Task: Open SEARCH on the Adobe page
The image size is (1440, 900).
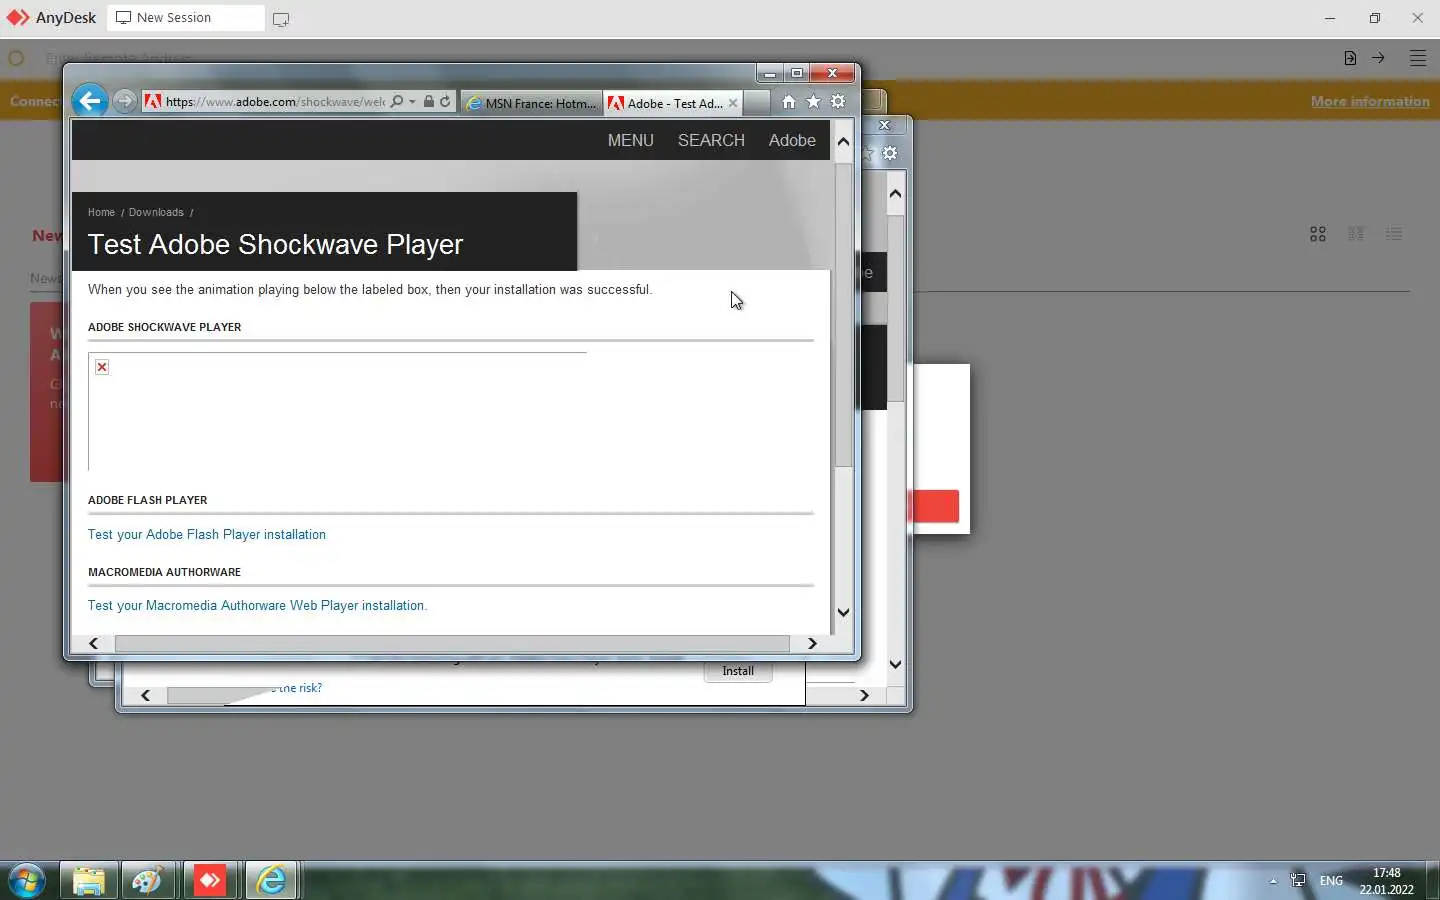Action: (x=711, y=141)
